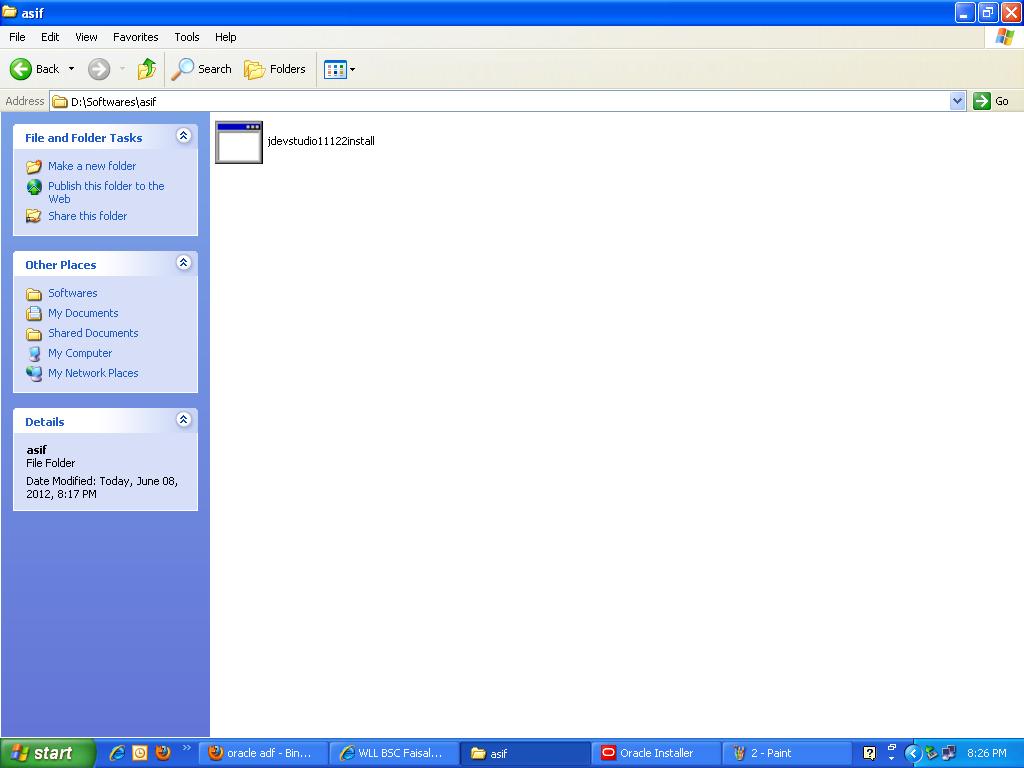This screenshot has width=1024, height=768.
Task: Click the new folder icon in tasks
Action: tap(34, 167)
